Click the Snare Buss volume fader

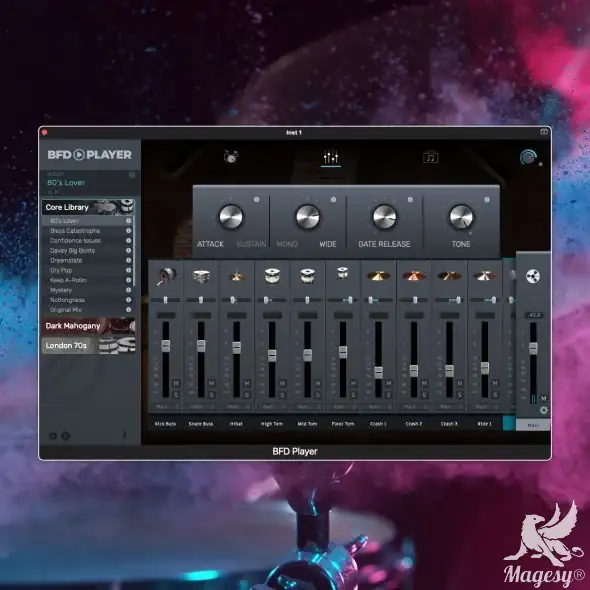[201, 345]
